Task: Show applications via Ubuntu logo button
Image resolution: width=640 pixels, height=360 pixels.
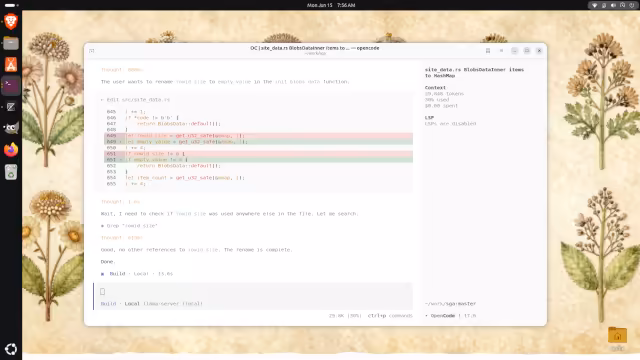Action: click(x=11, y=349)
